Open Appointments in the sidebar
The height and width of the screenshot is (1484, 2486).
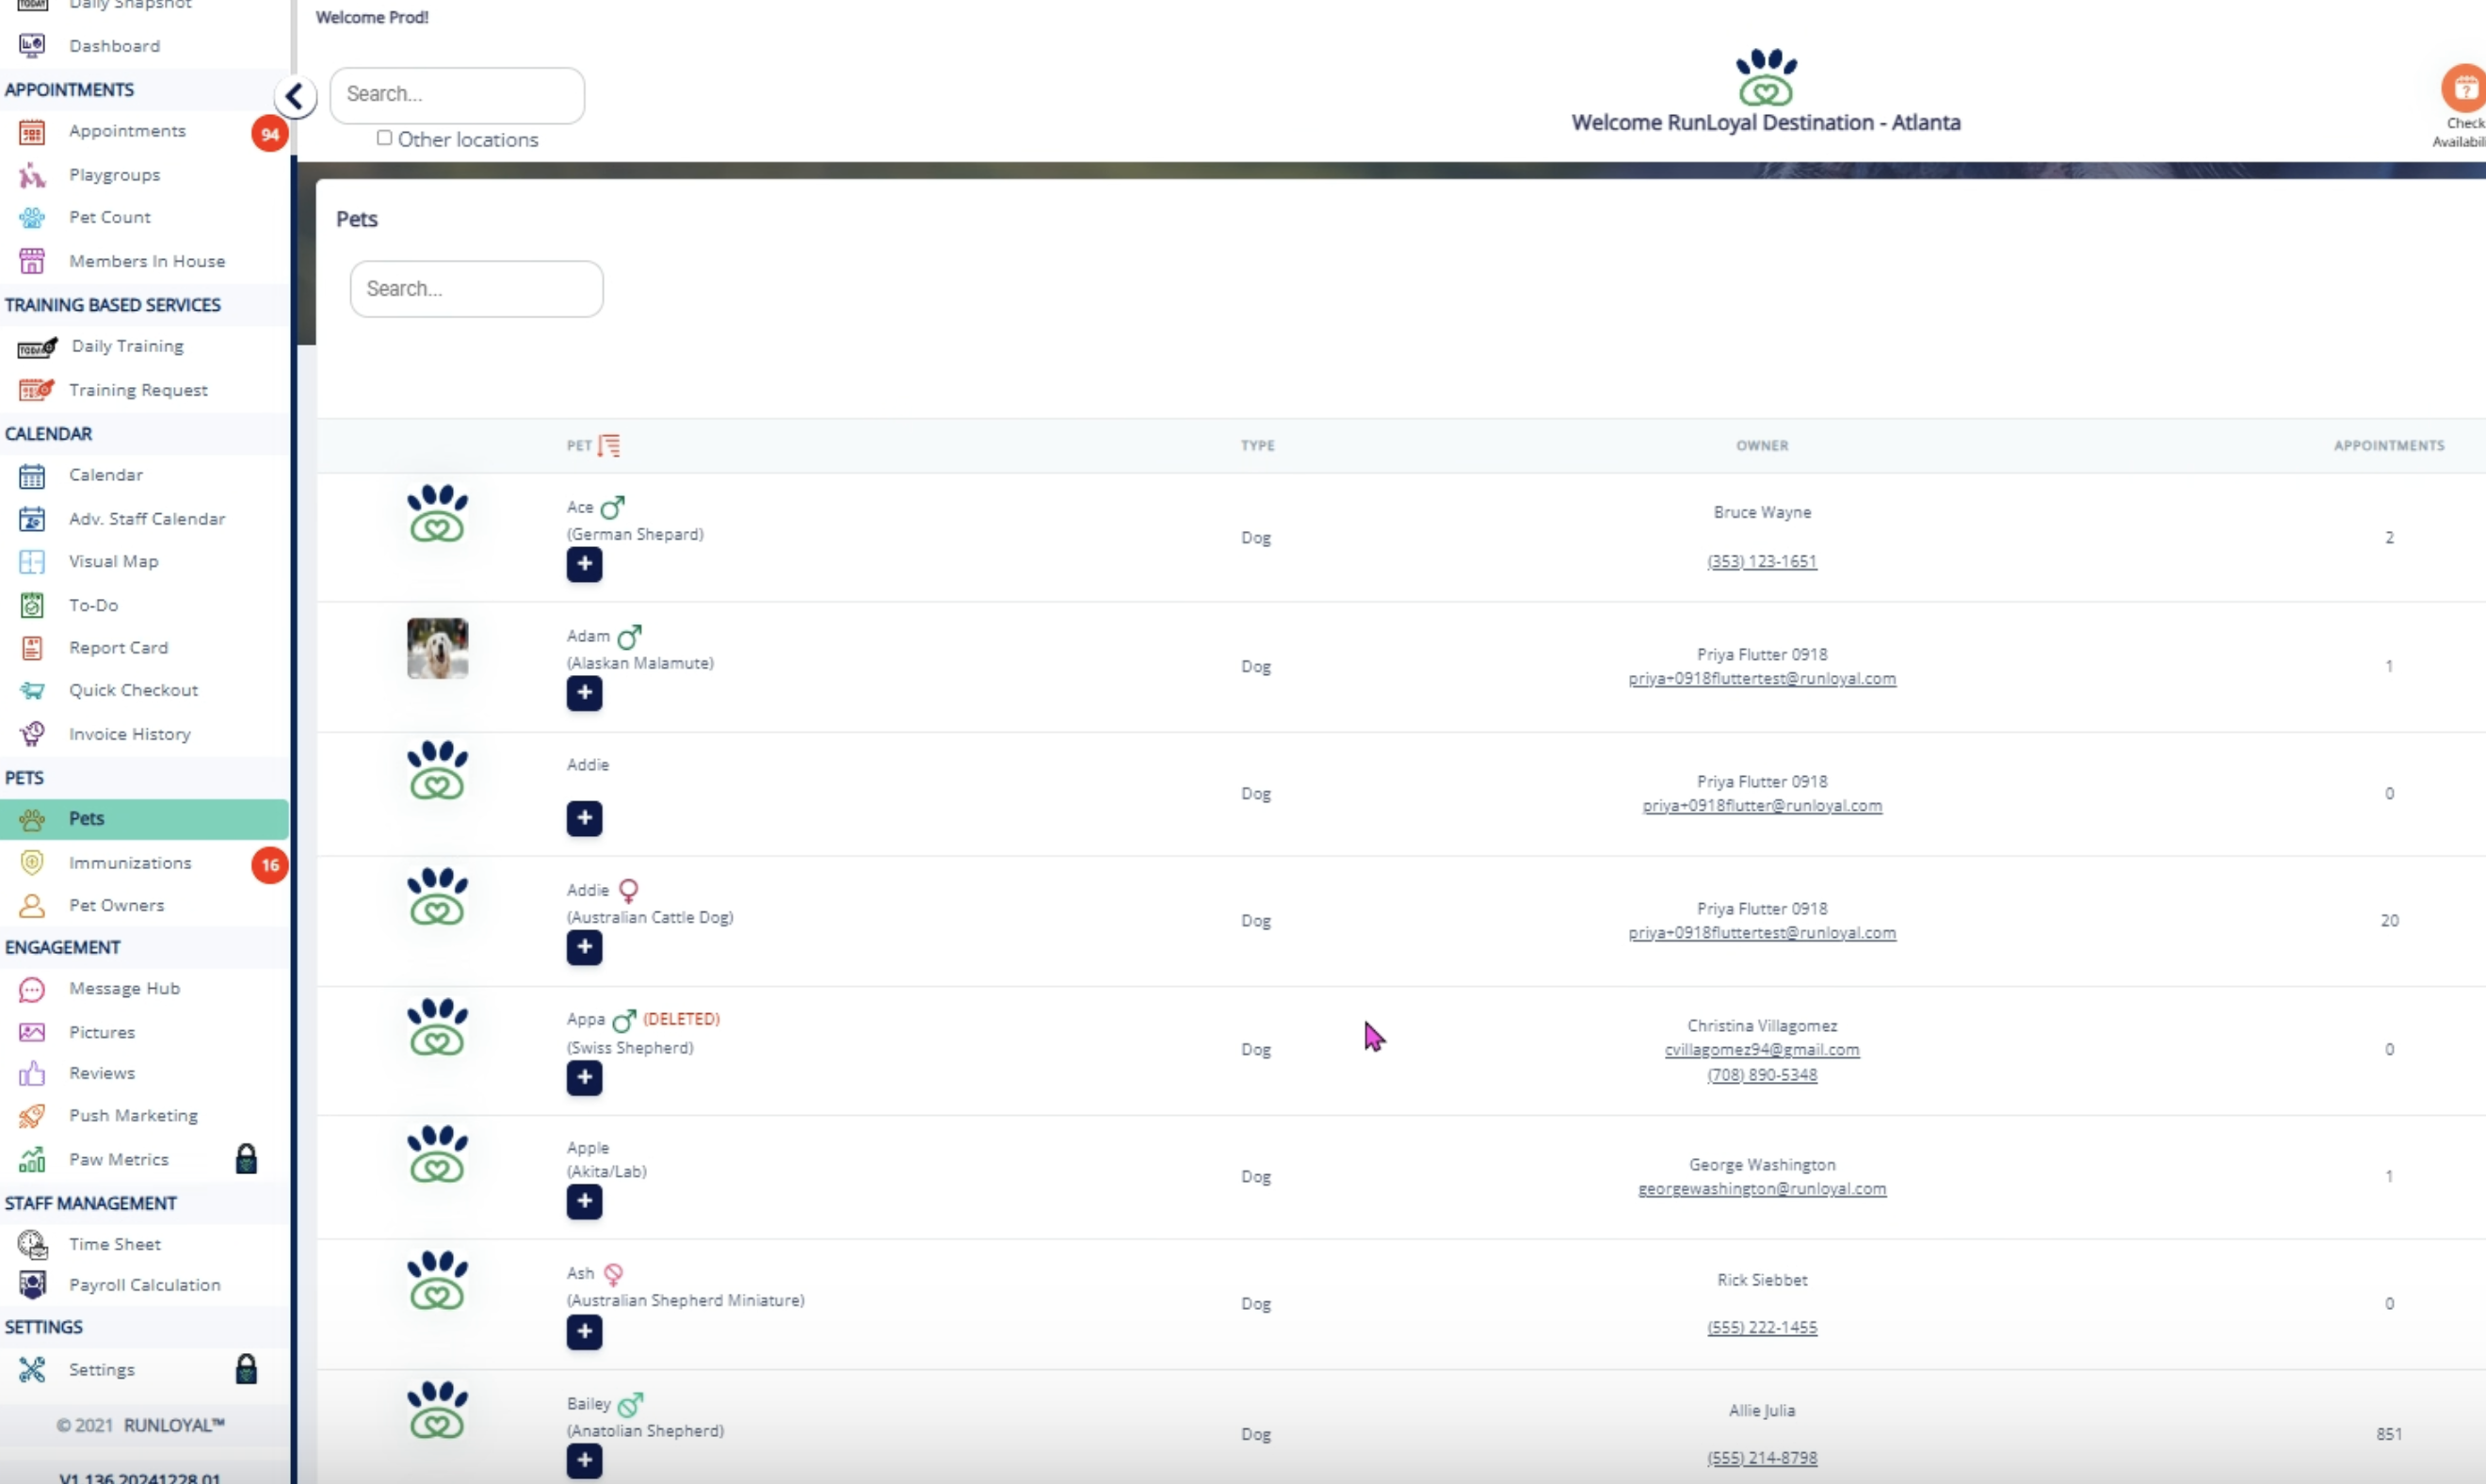click(x=127, y=131)
